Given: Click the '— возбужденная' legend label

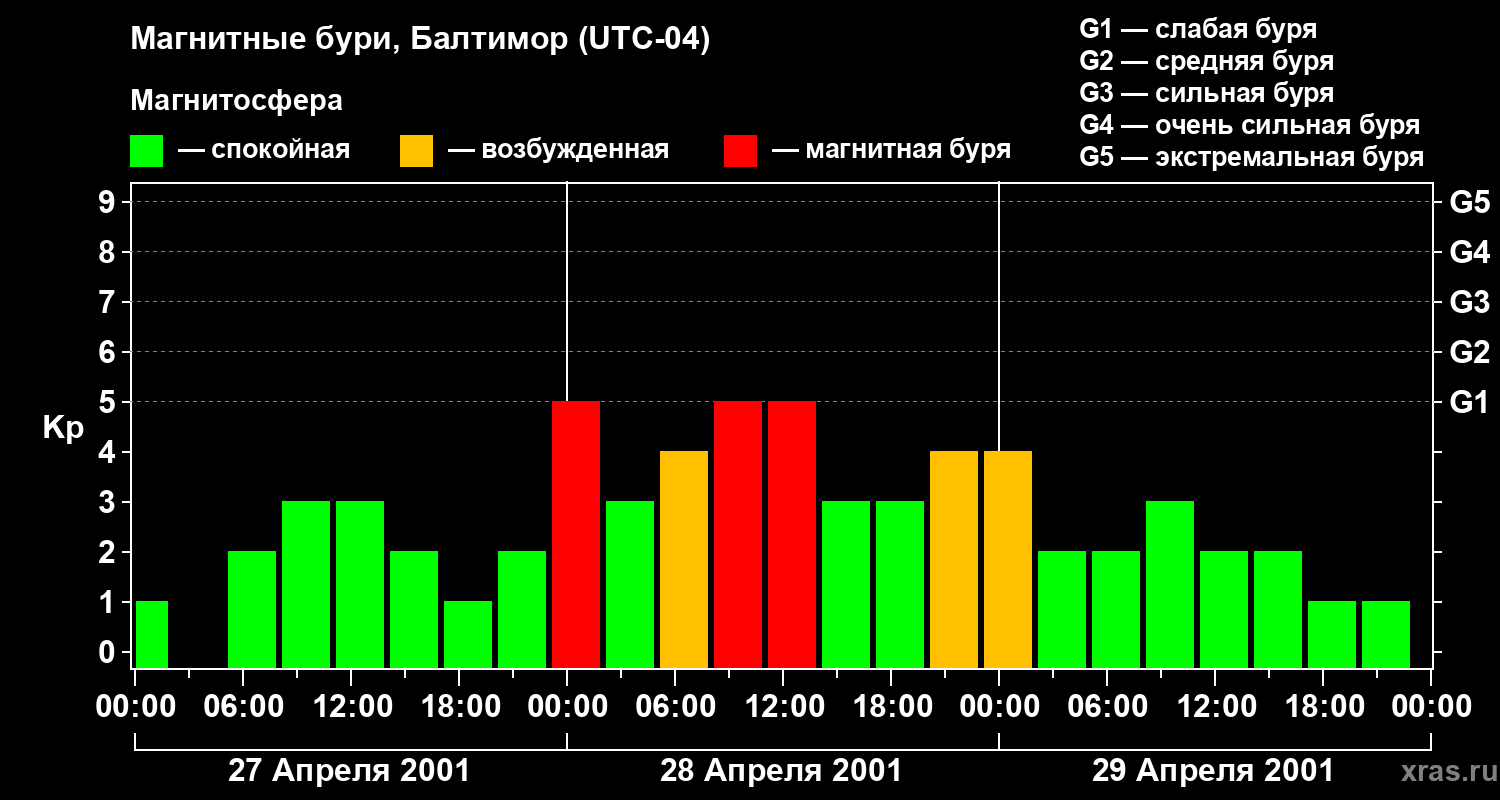Looking at the screenshot, I should point(558,150).
